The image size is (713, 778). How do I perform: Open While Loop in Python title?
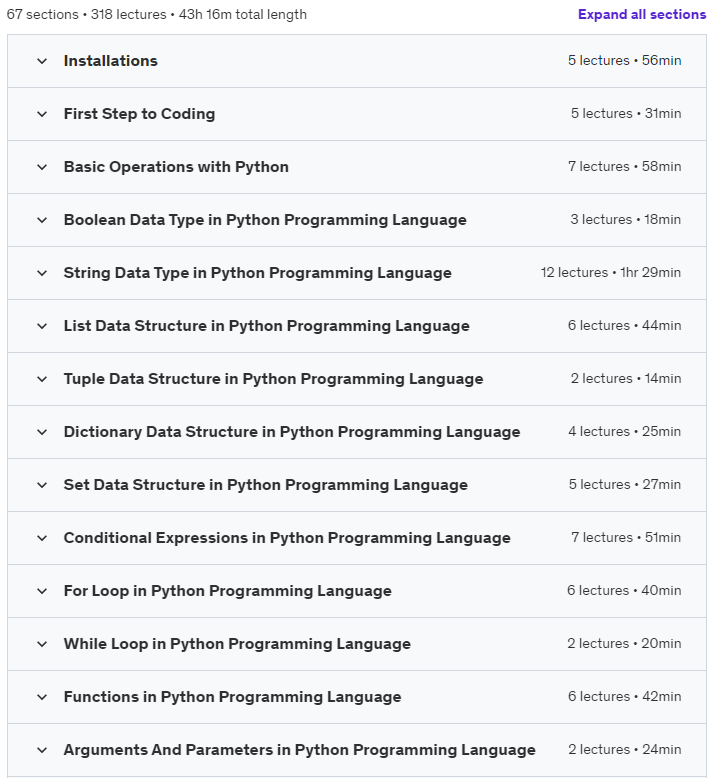pos(237,644)
